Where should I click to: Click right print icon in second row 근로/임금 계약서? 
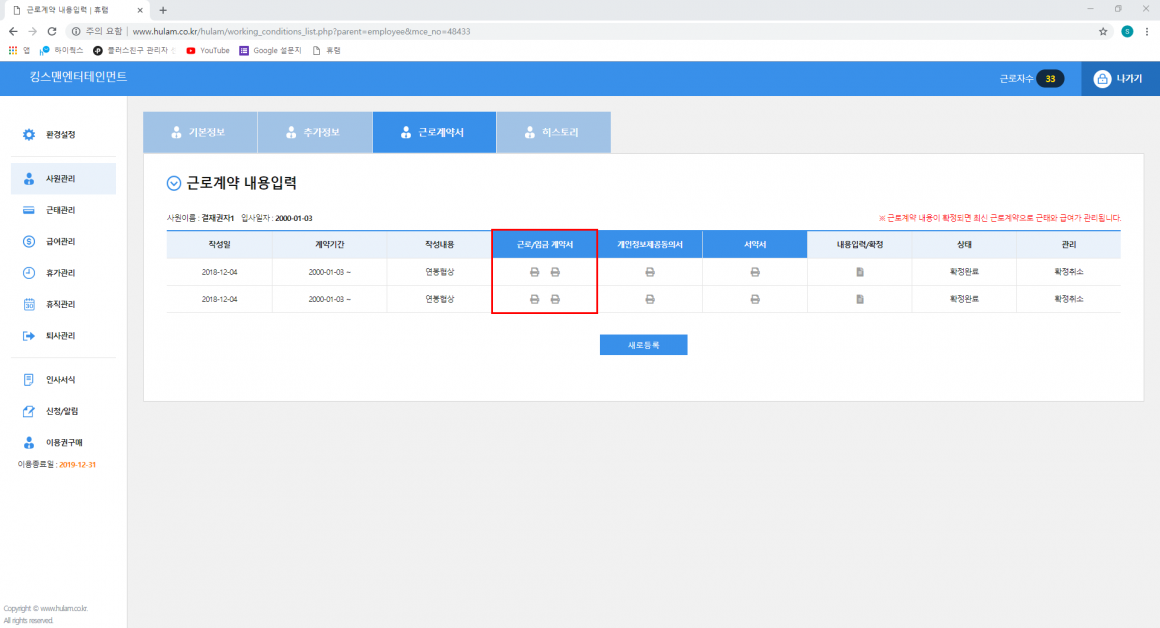[x=555, y=299]
